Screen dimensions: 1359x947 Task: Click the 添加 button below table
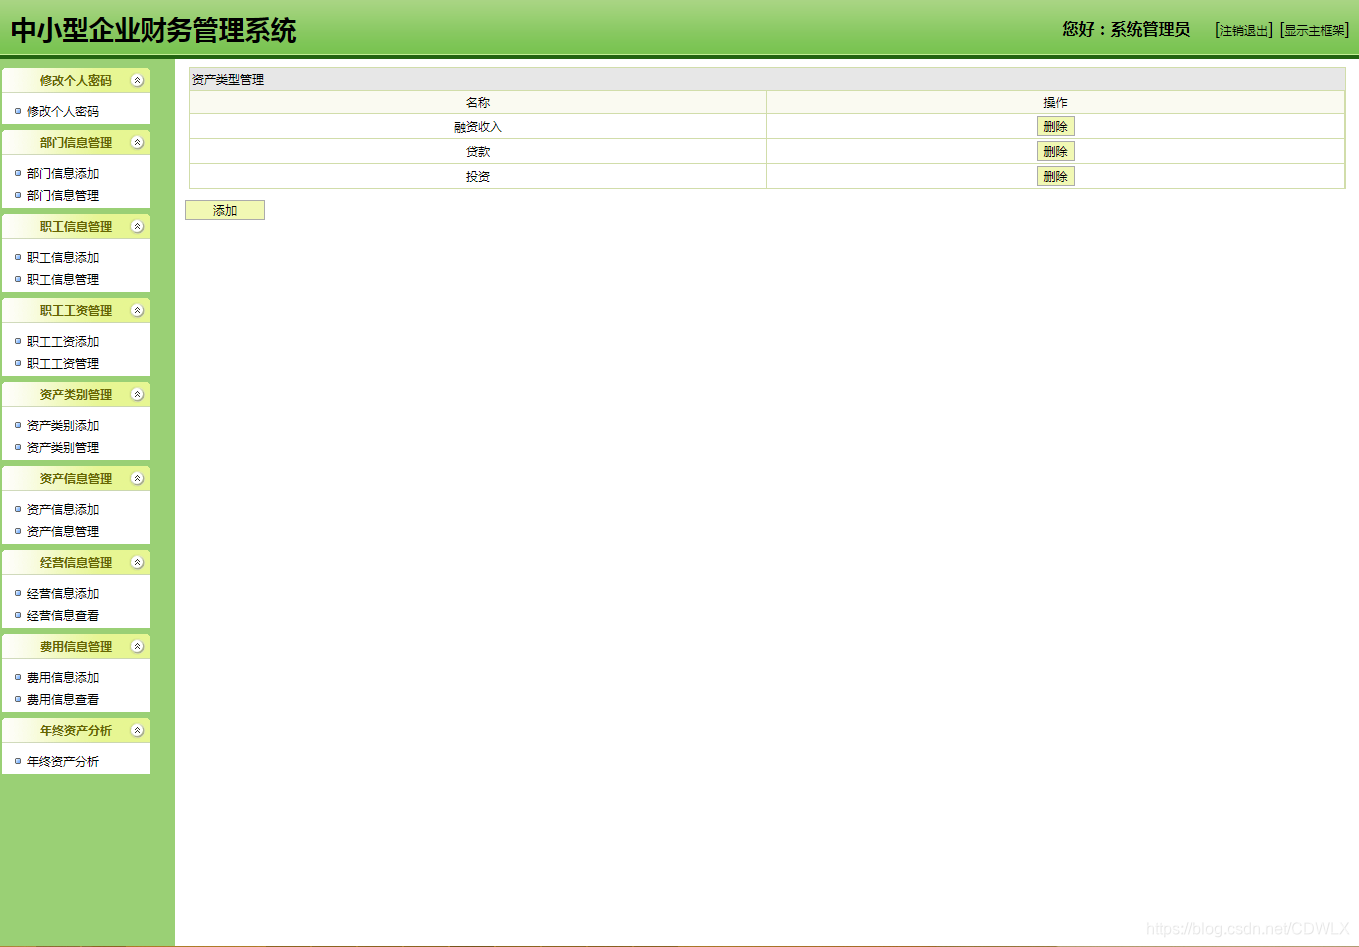click(x=225, y=210)
